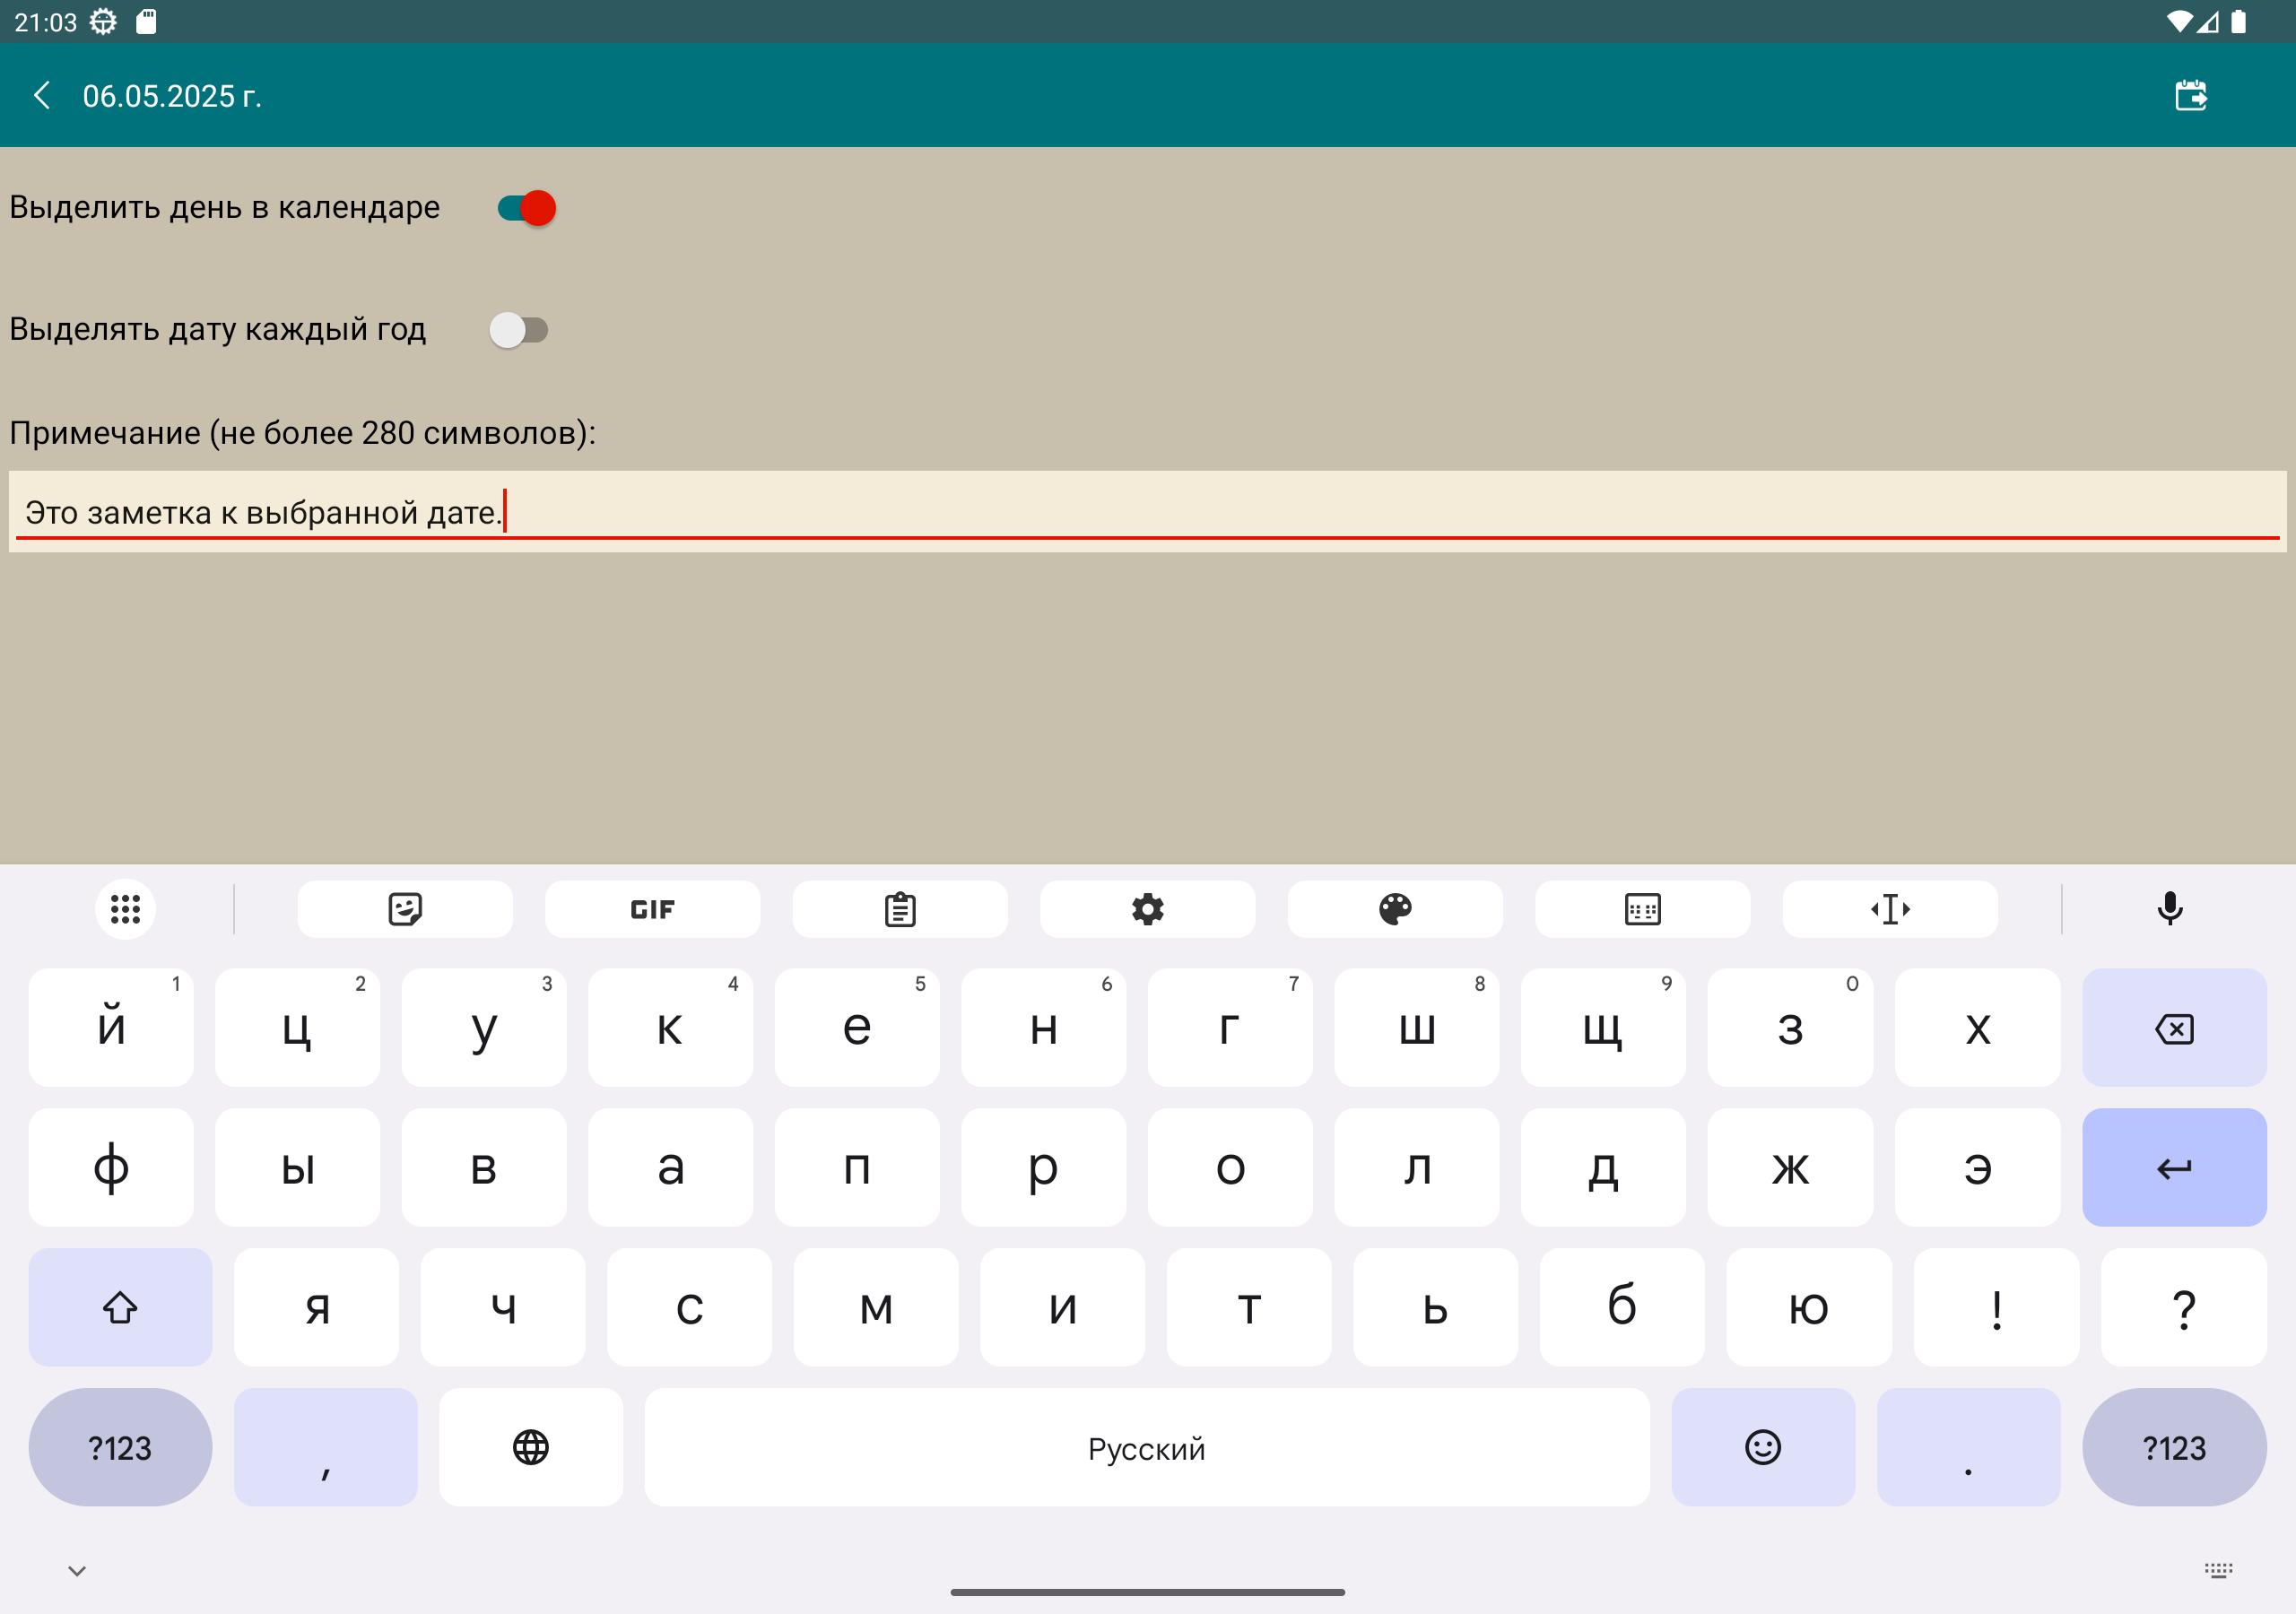Screen dimensions: 2296x1614
Task: Open the text cursor editing tool
Action: [1890, 909]
